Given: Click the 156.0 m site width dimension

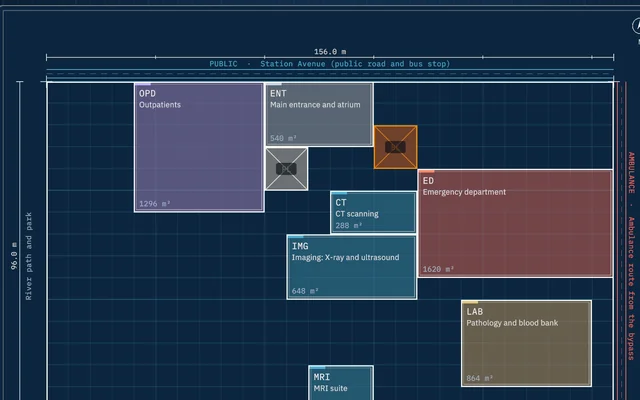Looking at the screenshot, I should point(330,52).
